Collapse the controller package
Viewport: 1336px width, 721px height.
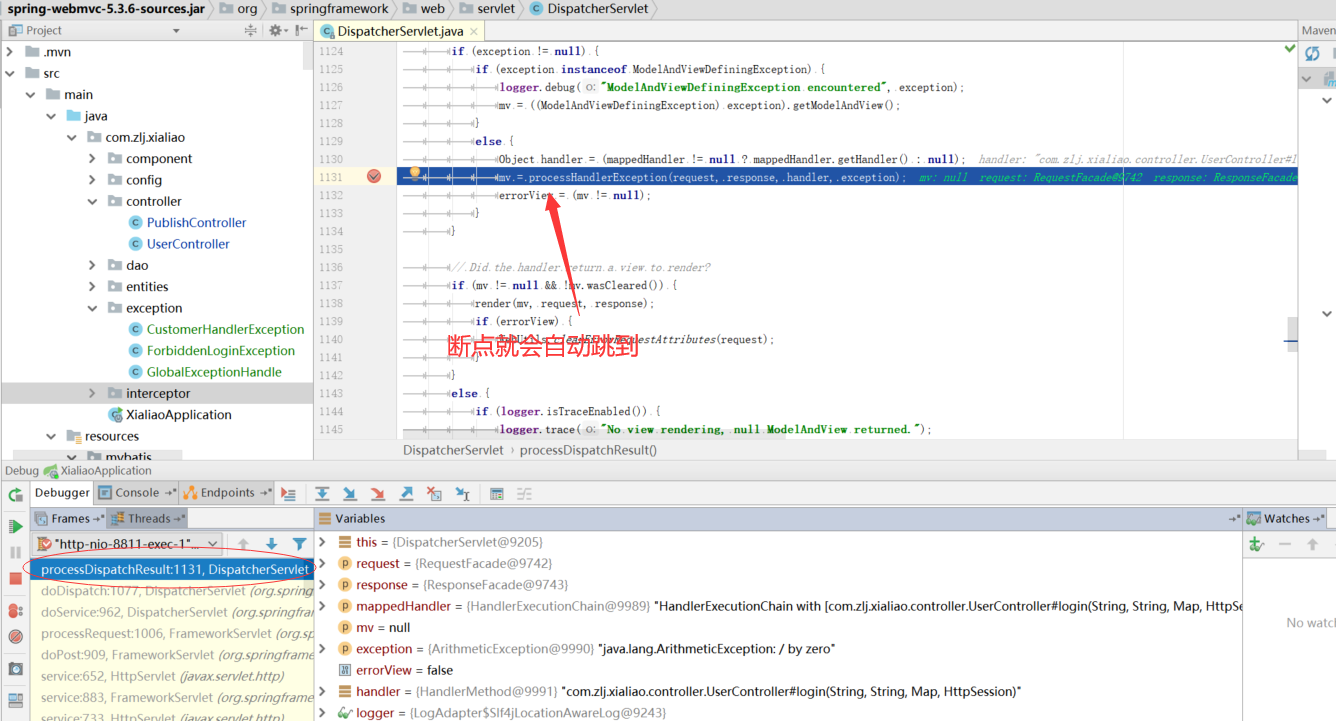pyautogui.click(x=92, y=201)
